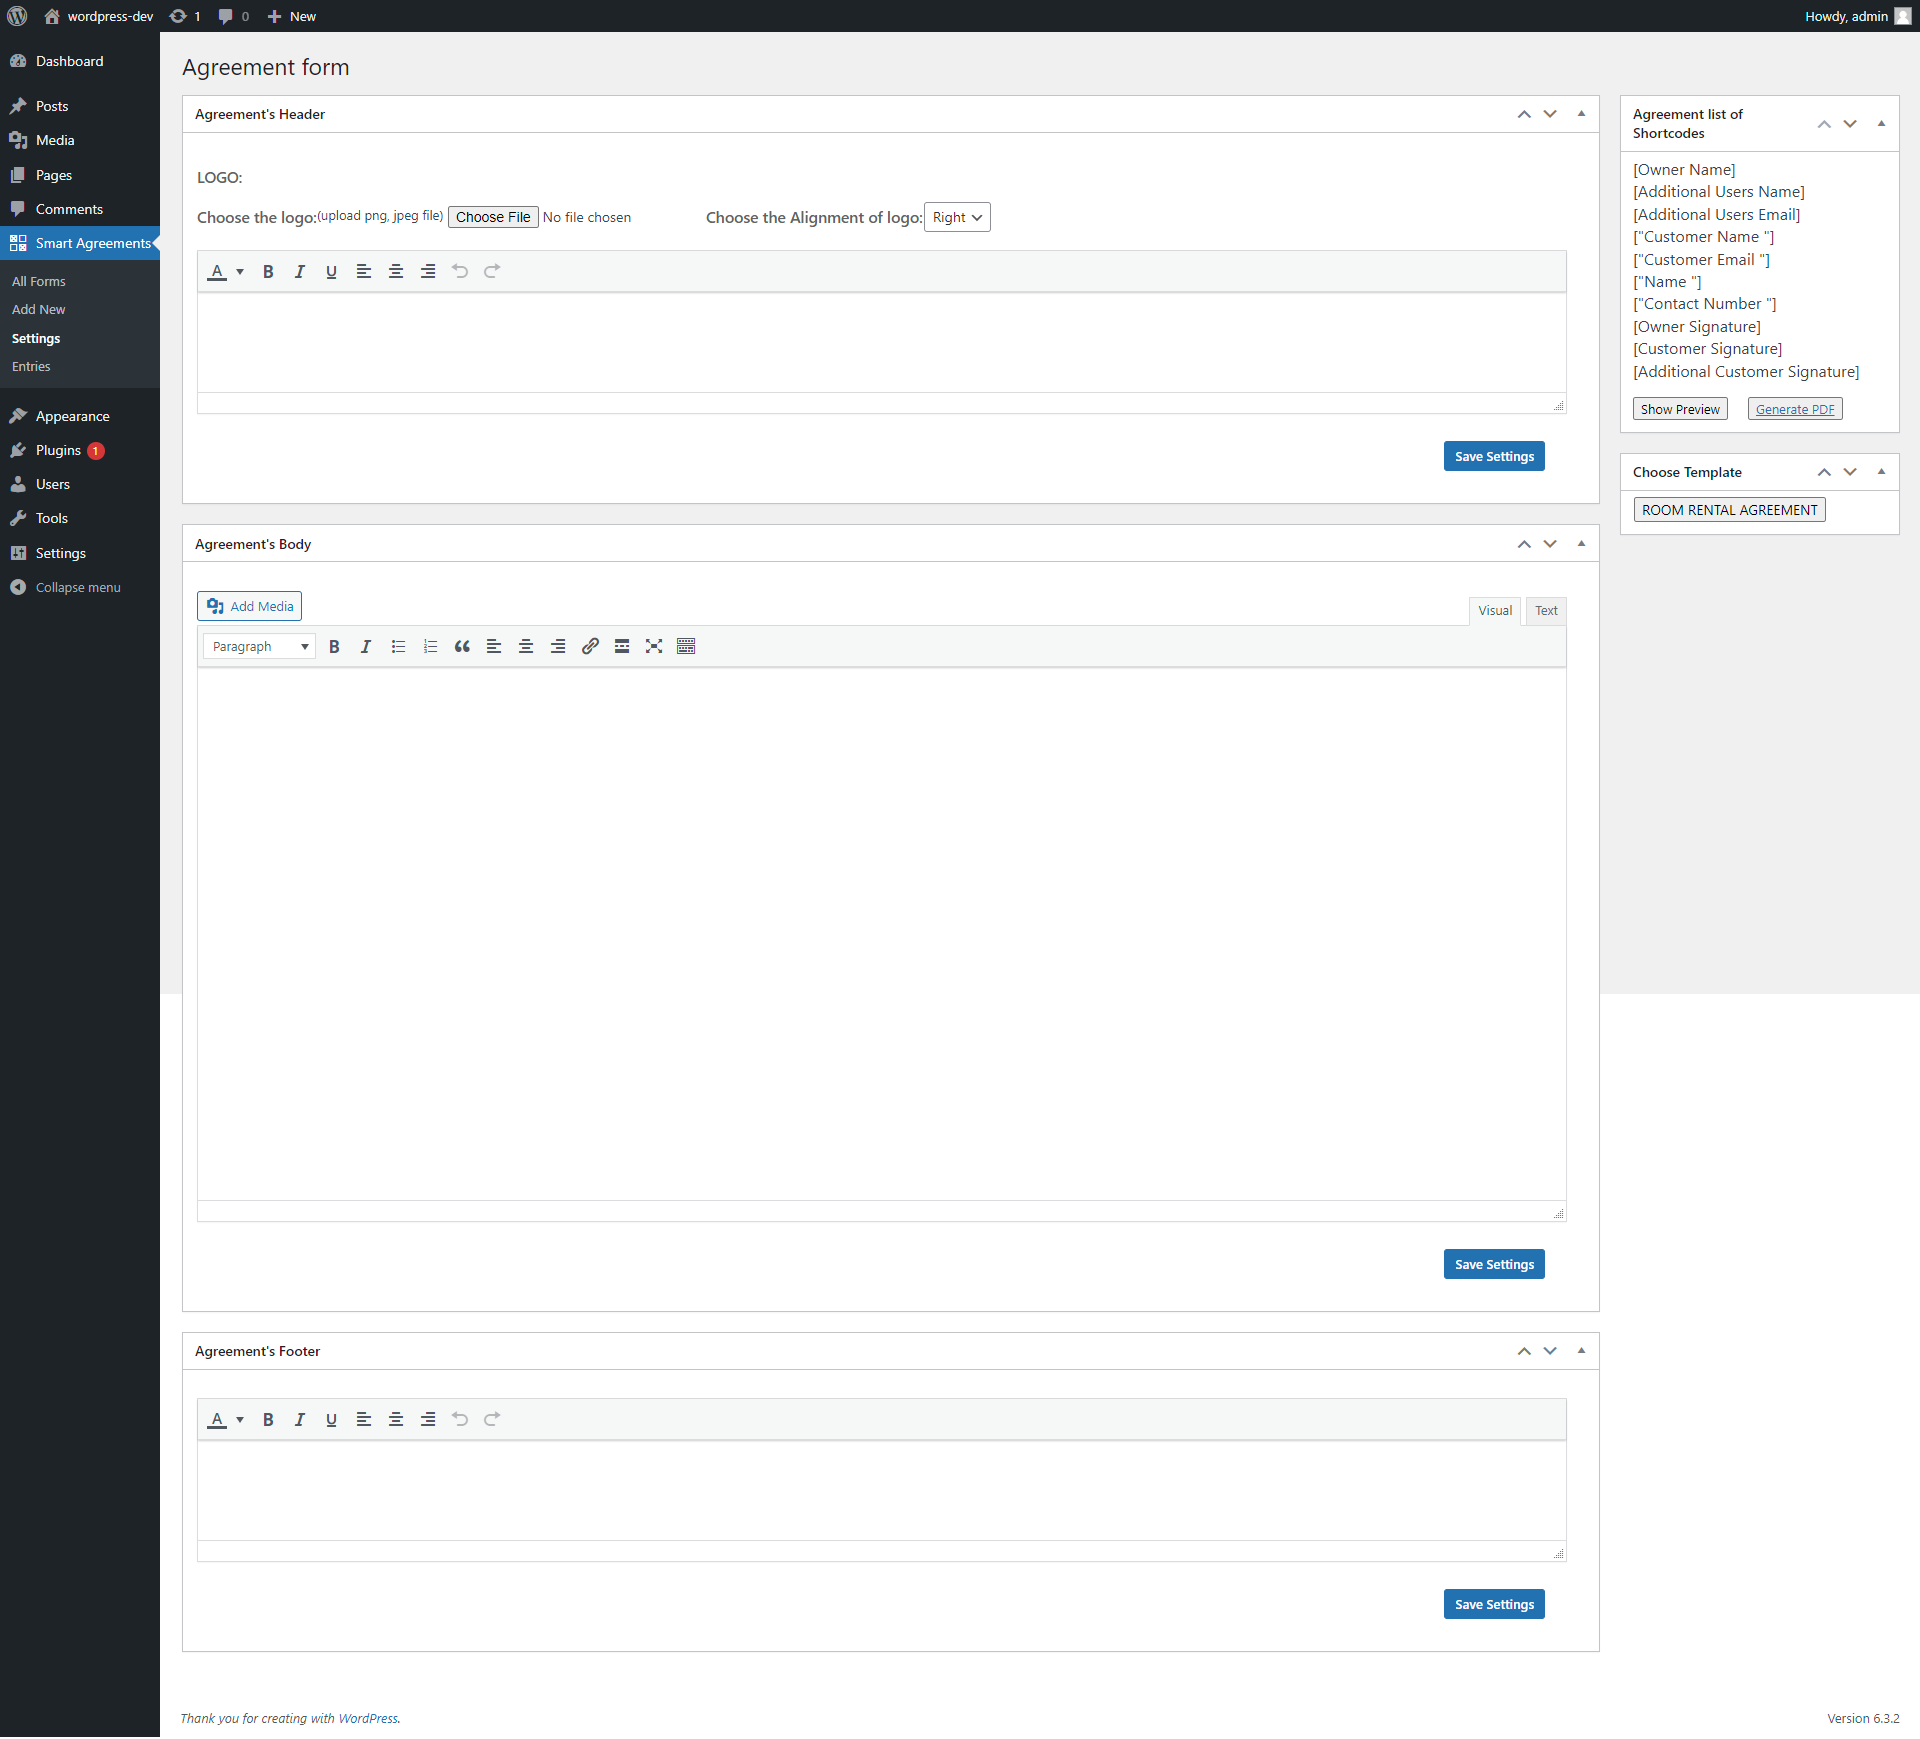Toggle Italic in the Agreement's Body editor

(x=366, y=647)
